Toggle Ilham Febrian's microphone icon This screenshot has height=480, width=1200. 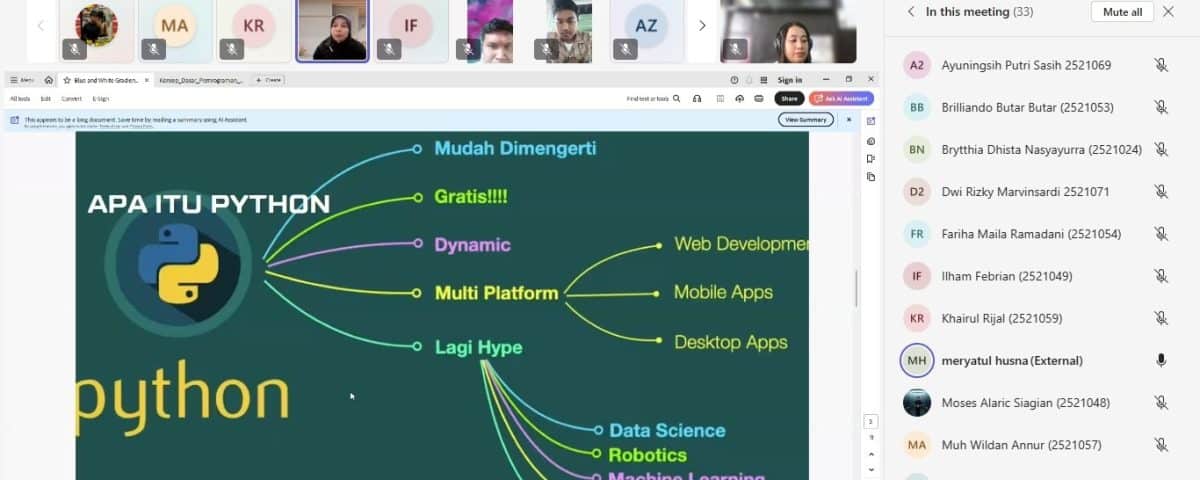(1161, 276)
